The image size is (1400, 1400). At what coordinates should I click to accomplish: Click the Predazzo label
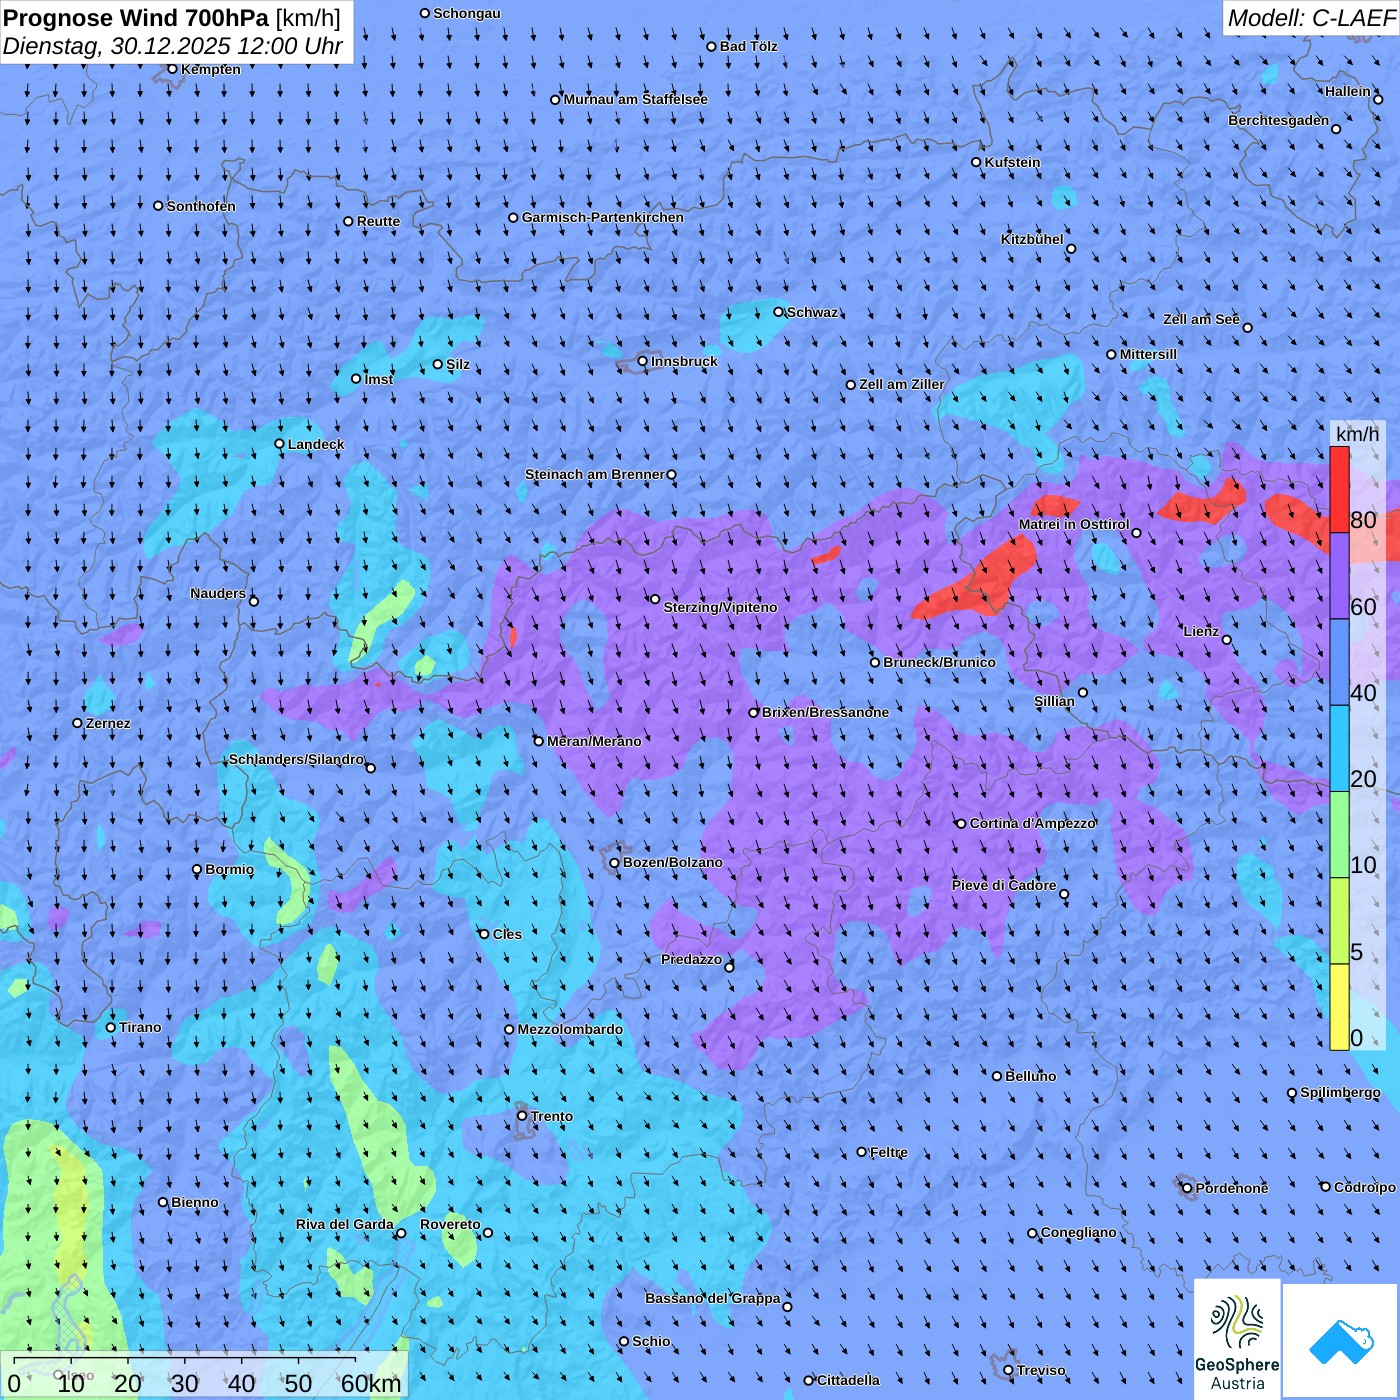click(x=691, y=959)
